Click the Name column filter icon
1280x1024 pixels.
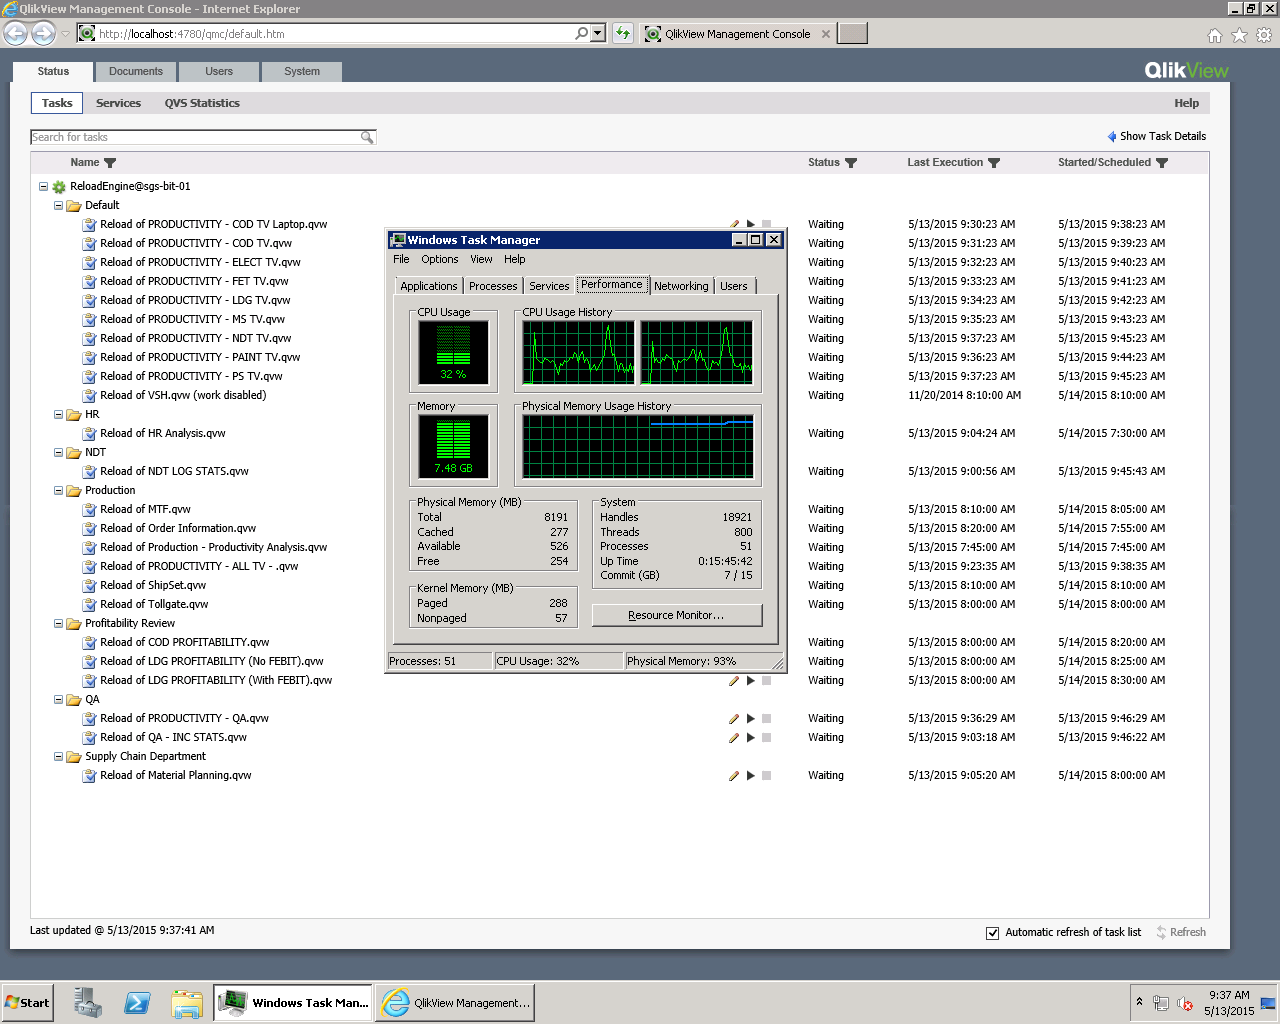click(110, 163)
